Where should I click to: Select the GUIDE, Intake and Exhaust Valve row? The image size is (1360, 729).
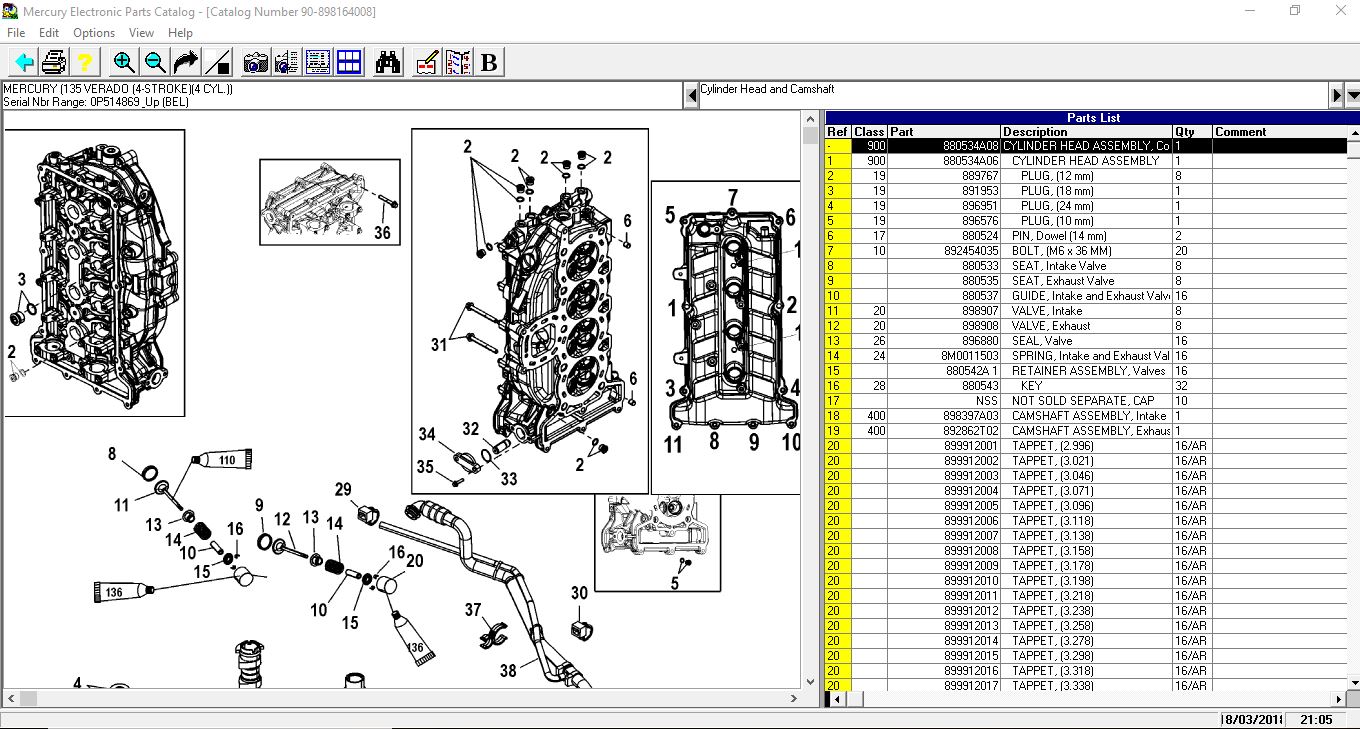coord(1086,296)
